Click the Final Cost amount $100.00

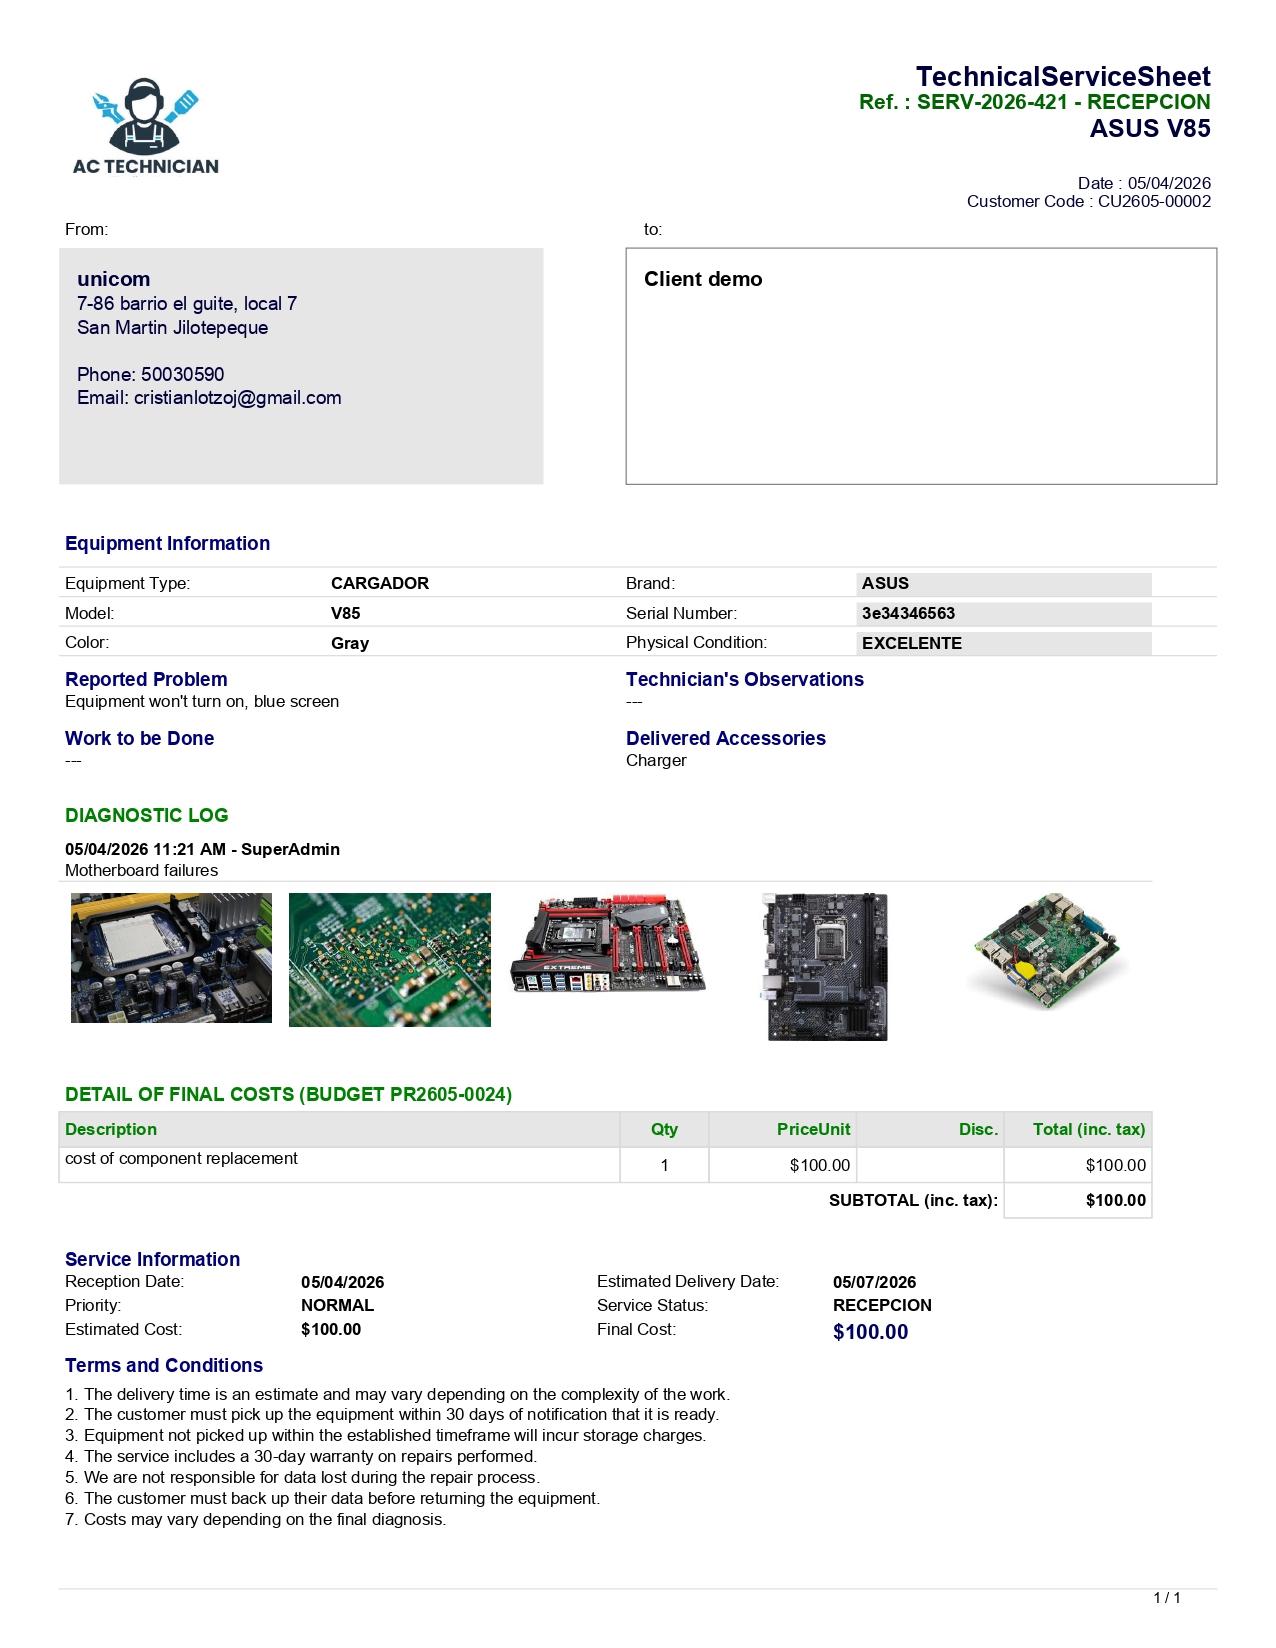pos(871,1332)
